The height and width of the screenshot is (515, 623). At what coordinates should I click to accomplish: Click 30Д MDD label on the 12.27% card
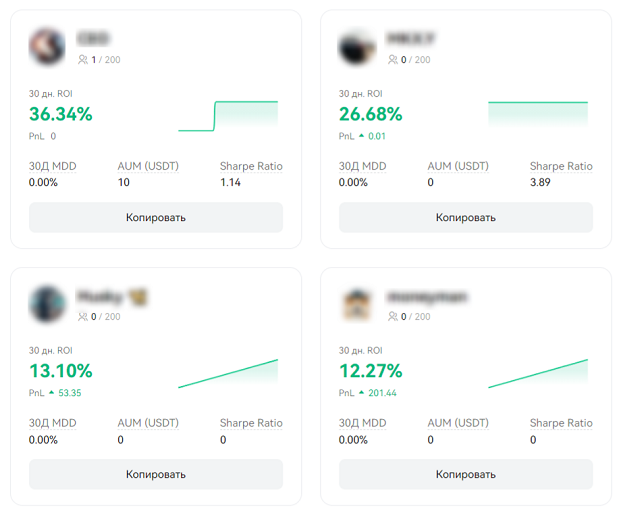362,423
